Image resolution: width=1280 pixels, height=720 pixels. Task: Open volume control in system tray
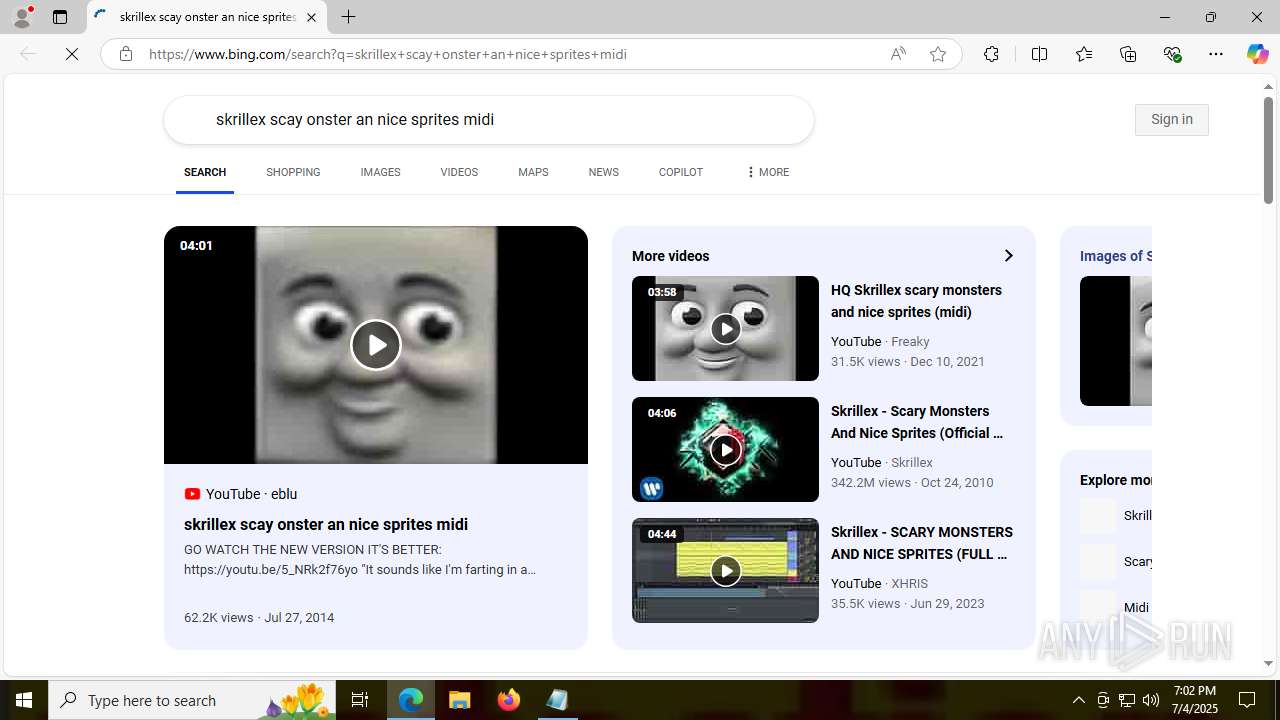coord(1151,700)
